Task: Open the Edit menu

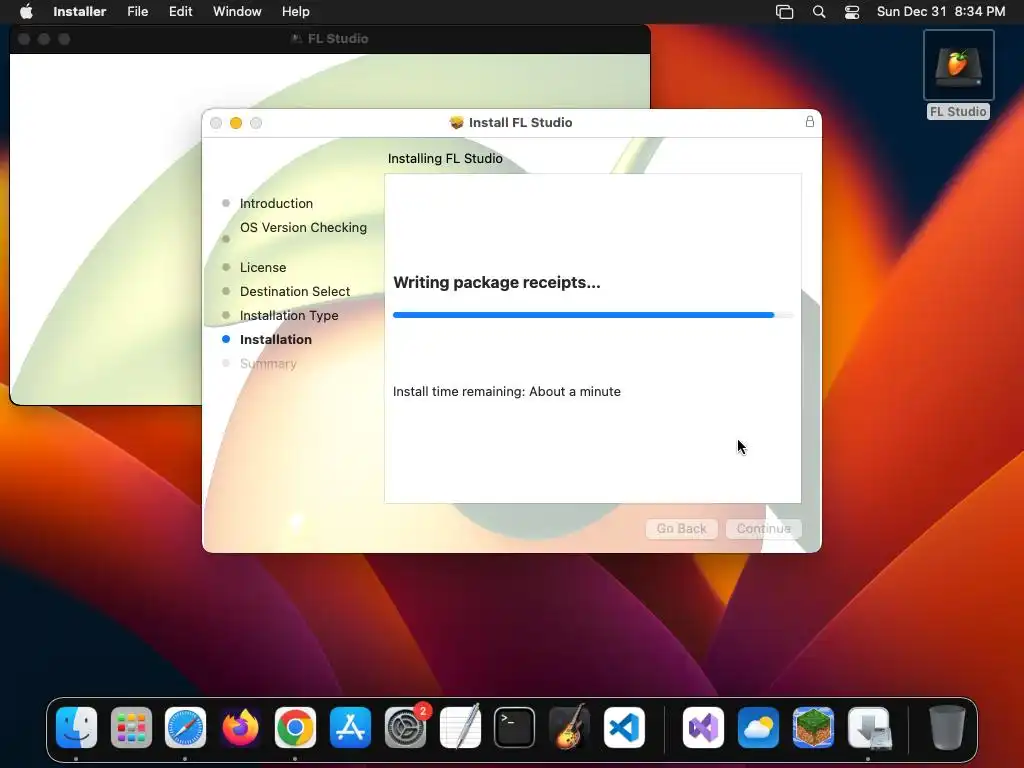Action: point(180,11)
